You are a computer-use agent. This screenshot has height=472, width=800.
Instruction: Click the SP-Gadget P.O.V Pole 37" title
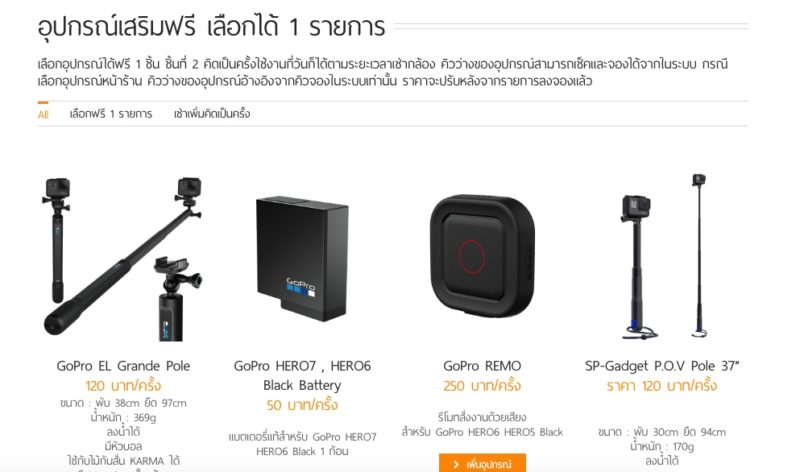(x=662, y=366)
